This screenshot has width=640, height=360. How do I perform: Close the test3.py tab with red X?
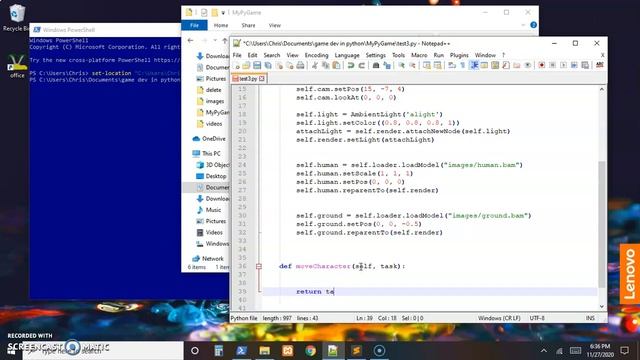coord(262,78)
